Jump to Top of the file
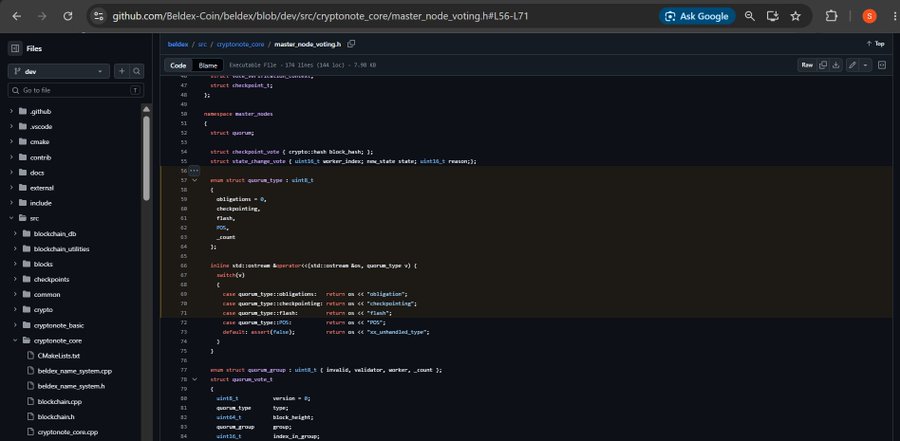 (x=875, y=44)
